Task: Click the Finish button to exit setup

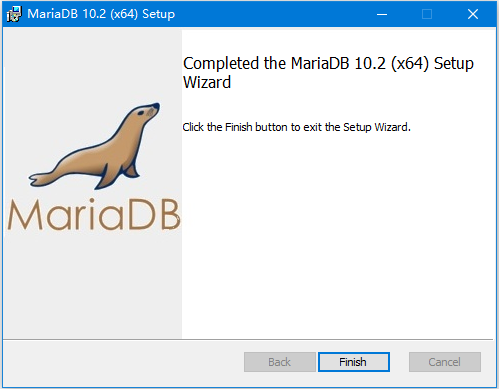Action: 354,362
